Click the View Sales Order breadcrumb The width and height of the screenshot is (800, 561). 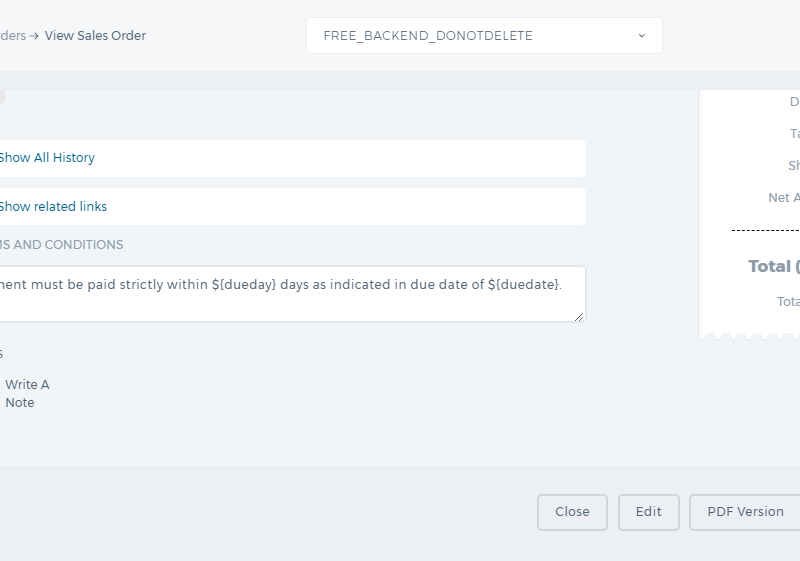(95, 36)
